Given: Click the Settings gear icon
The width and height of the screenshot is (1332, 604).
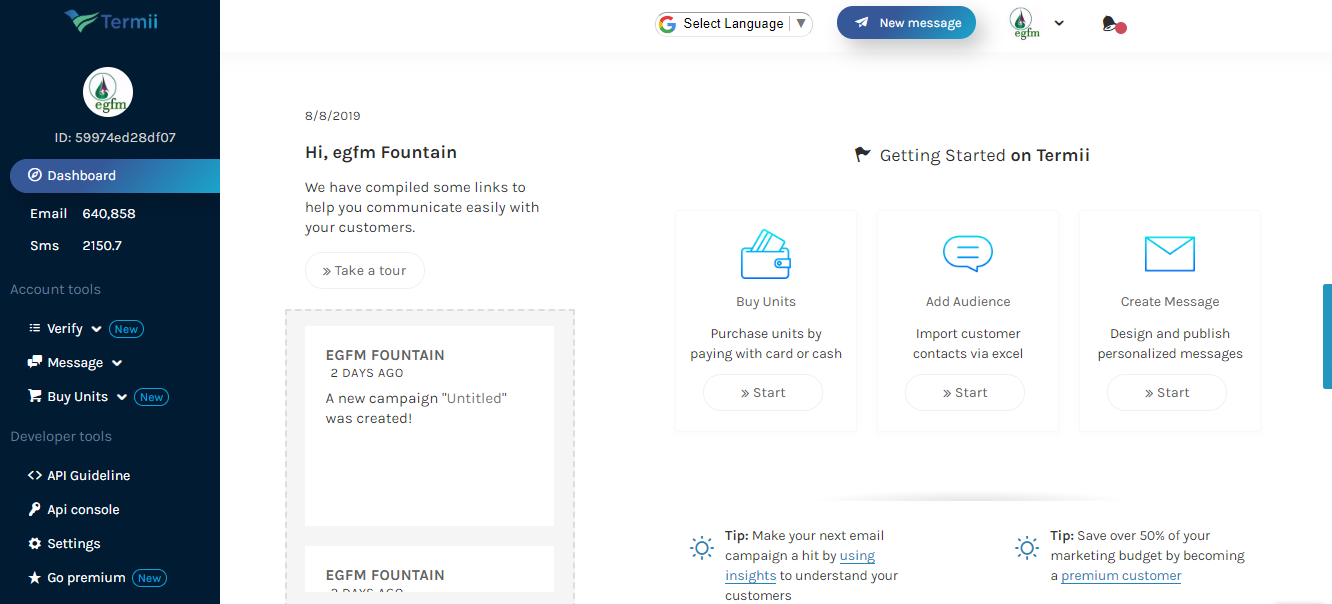Looking at the screenshot, I should point(35,544).
